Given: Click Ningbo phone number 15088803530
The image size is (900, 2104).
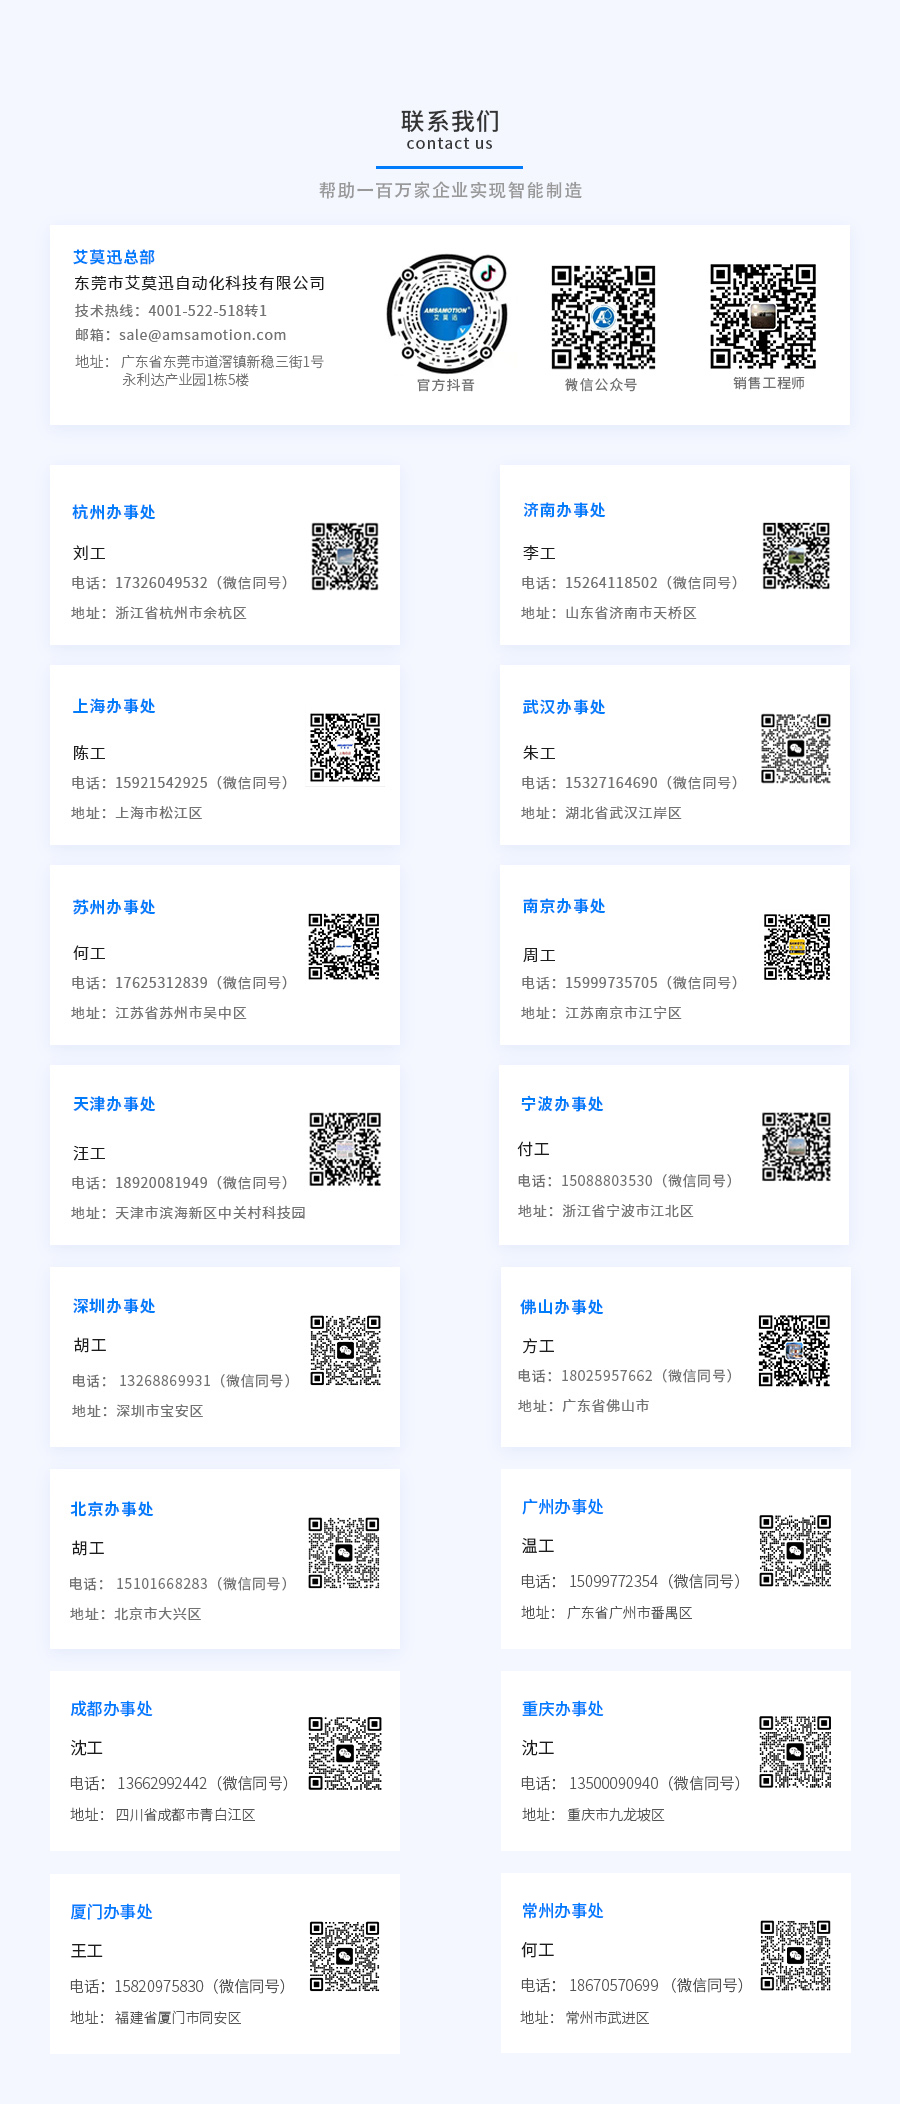Looking at the screenshot, I should pos(607,1181).
